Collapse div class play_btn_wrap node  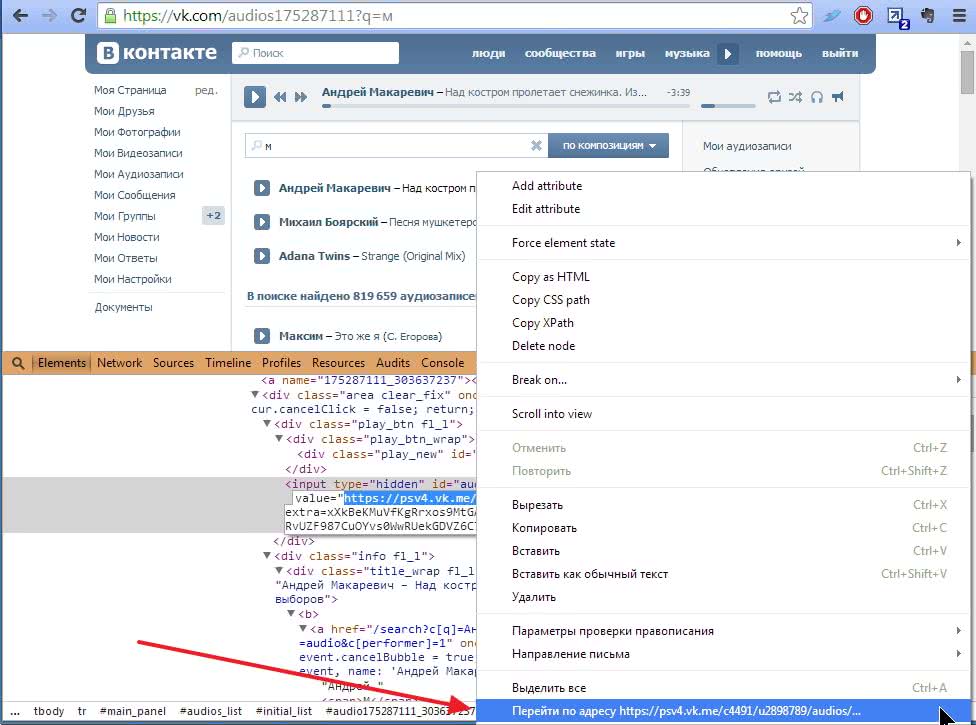[x=279, y=439]
